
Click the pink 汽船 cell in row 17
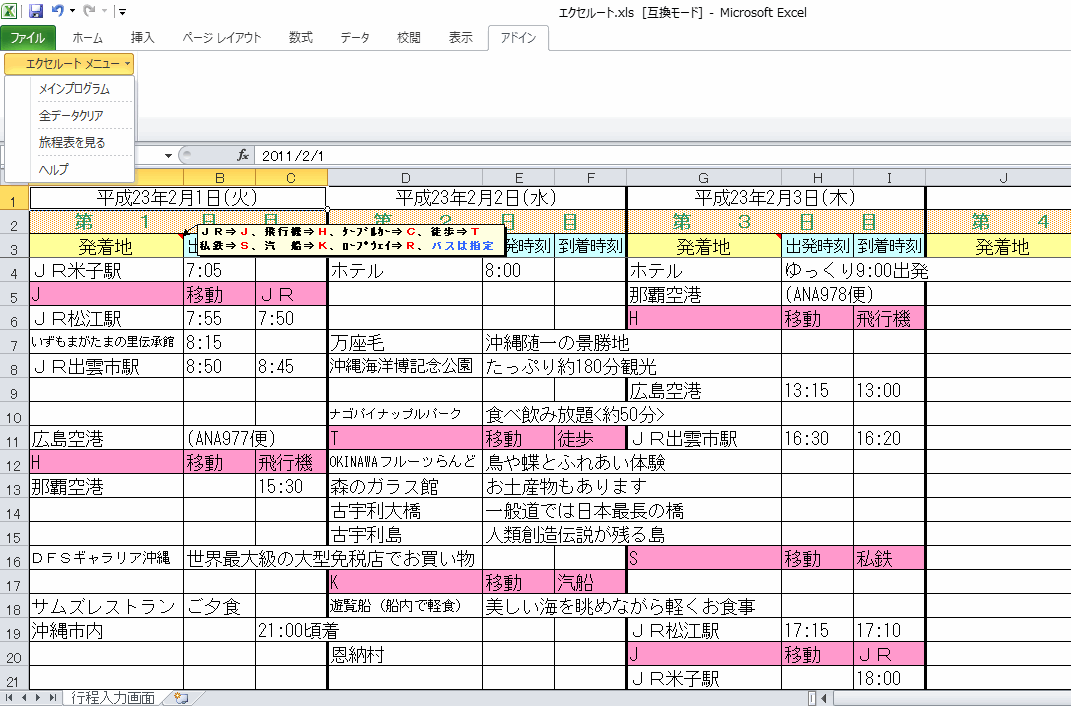[590, 582]
